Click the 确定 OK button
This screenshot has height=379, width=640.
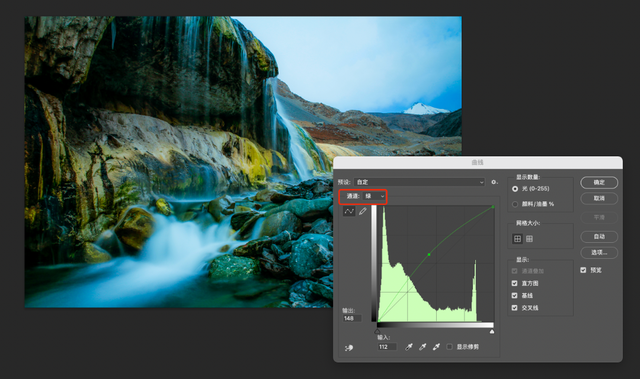599,182
